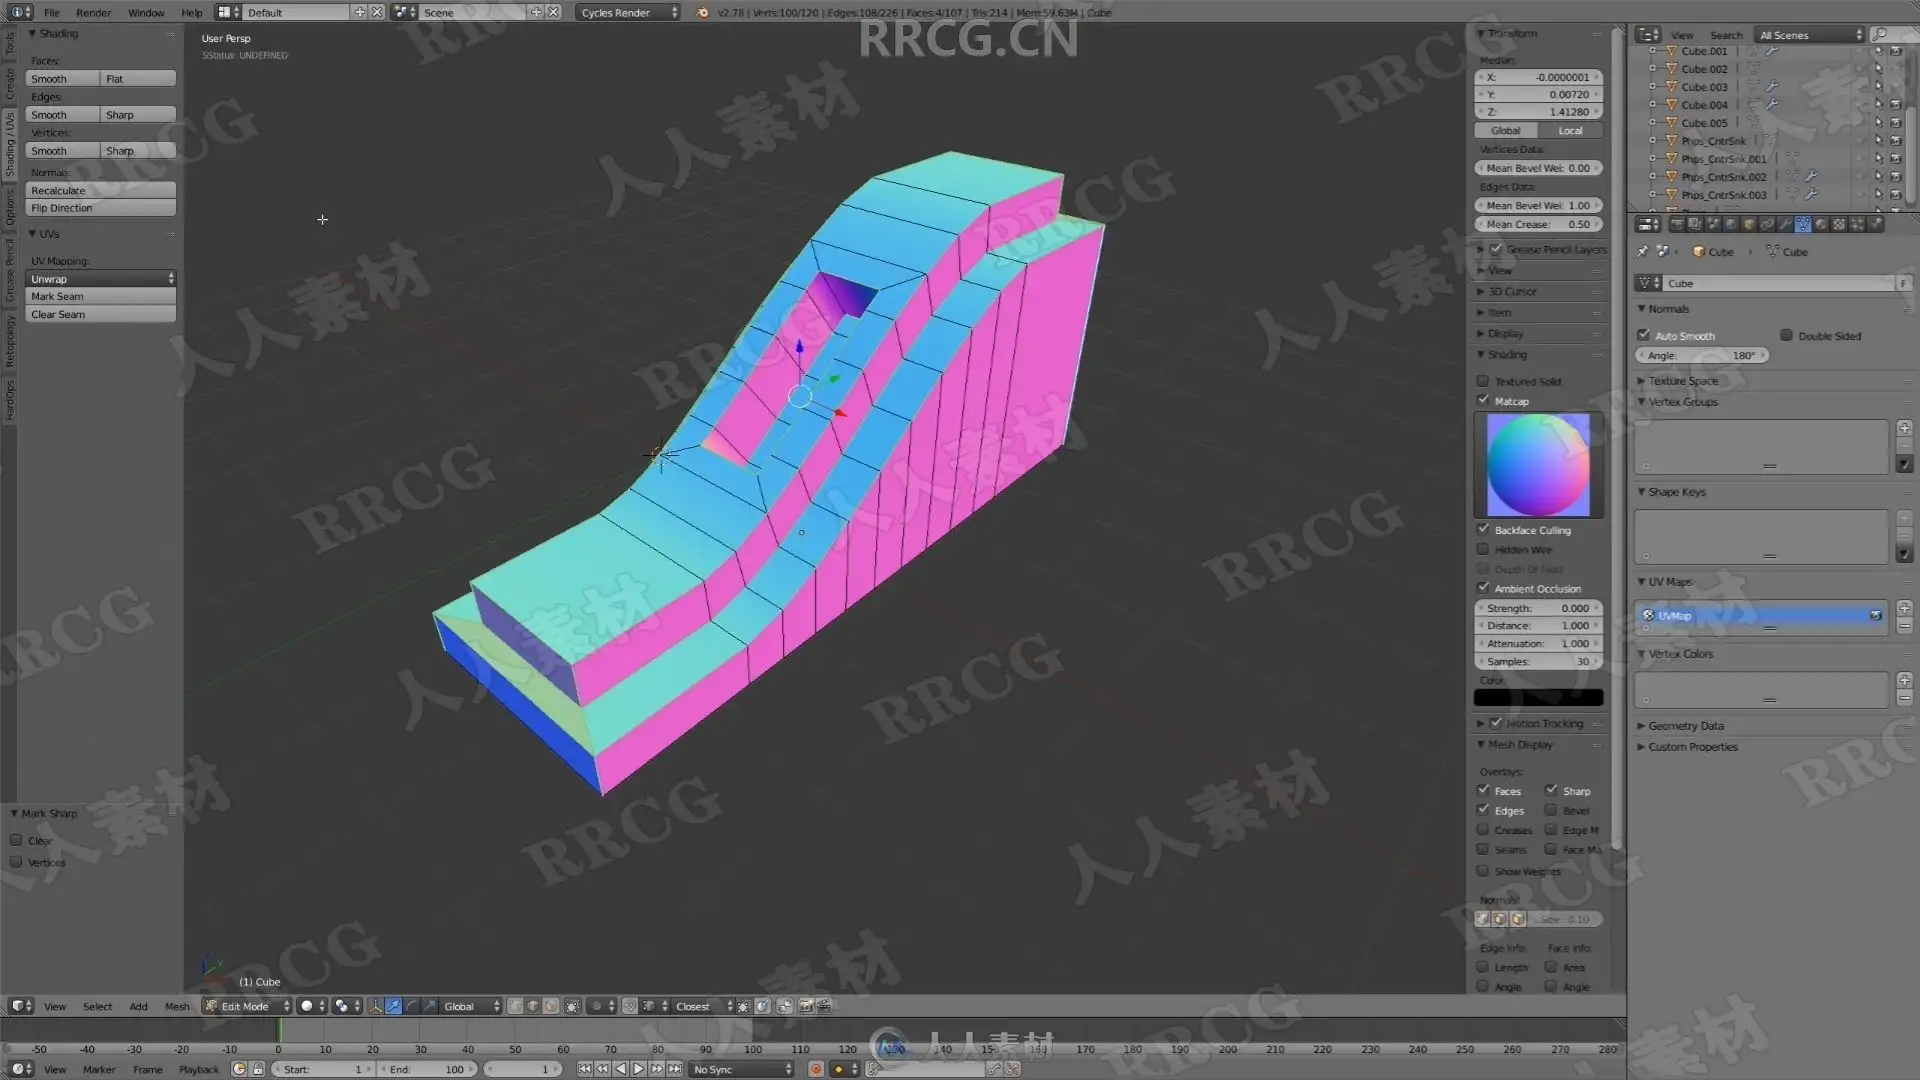Enable the Seams overlay checkbox
This screenshot has height=1080, width=1920.
tap(1483, 849)
